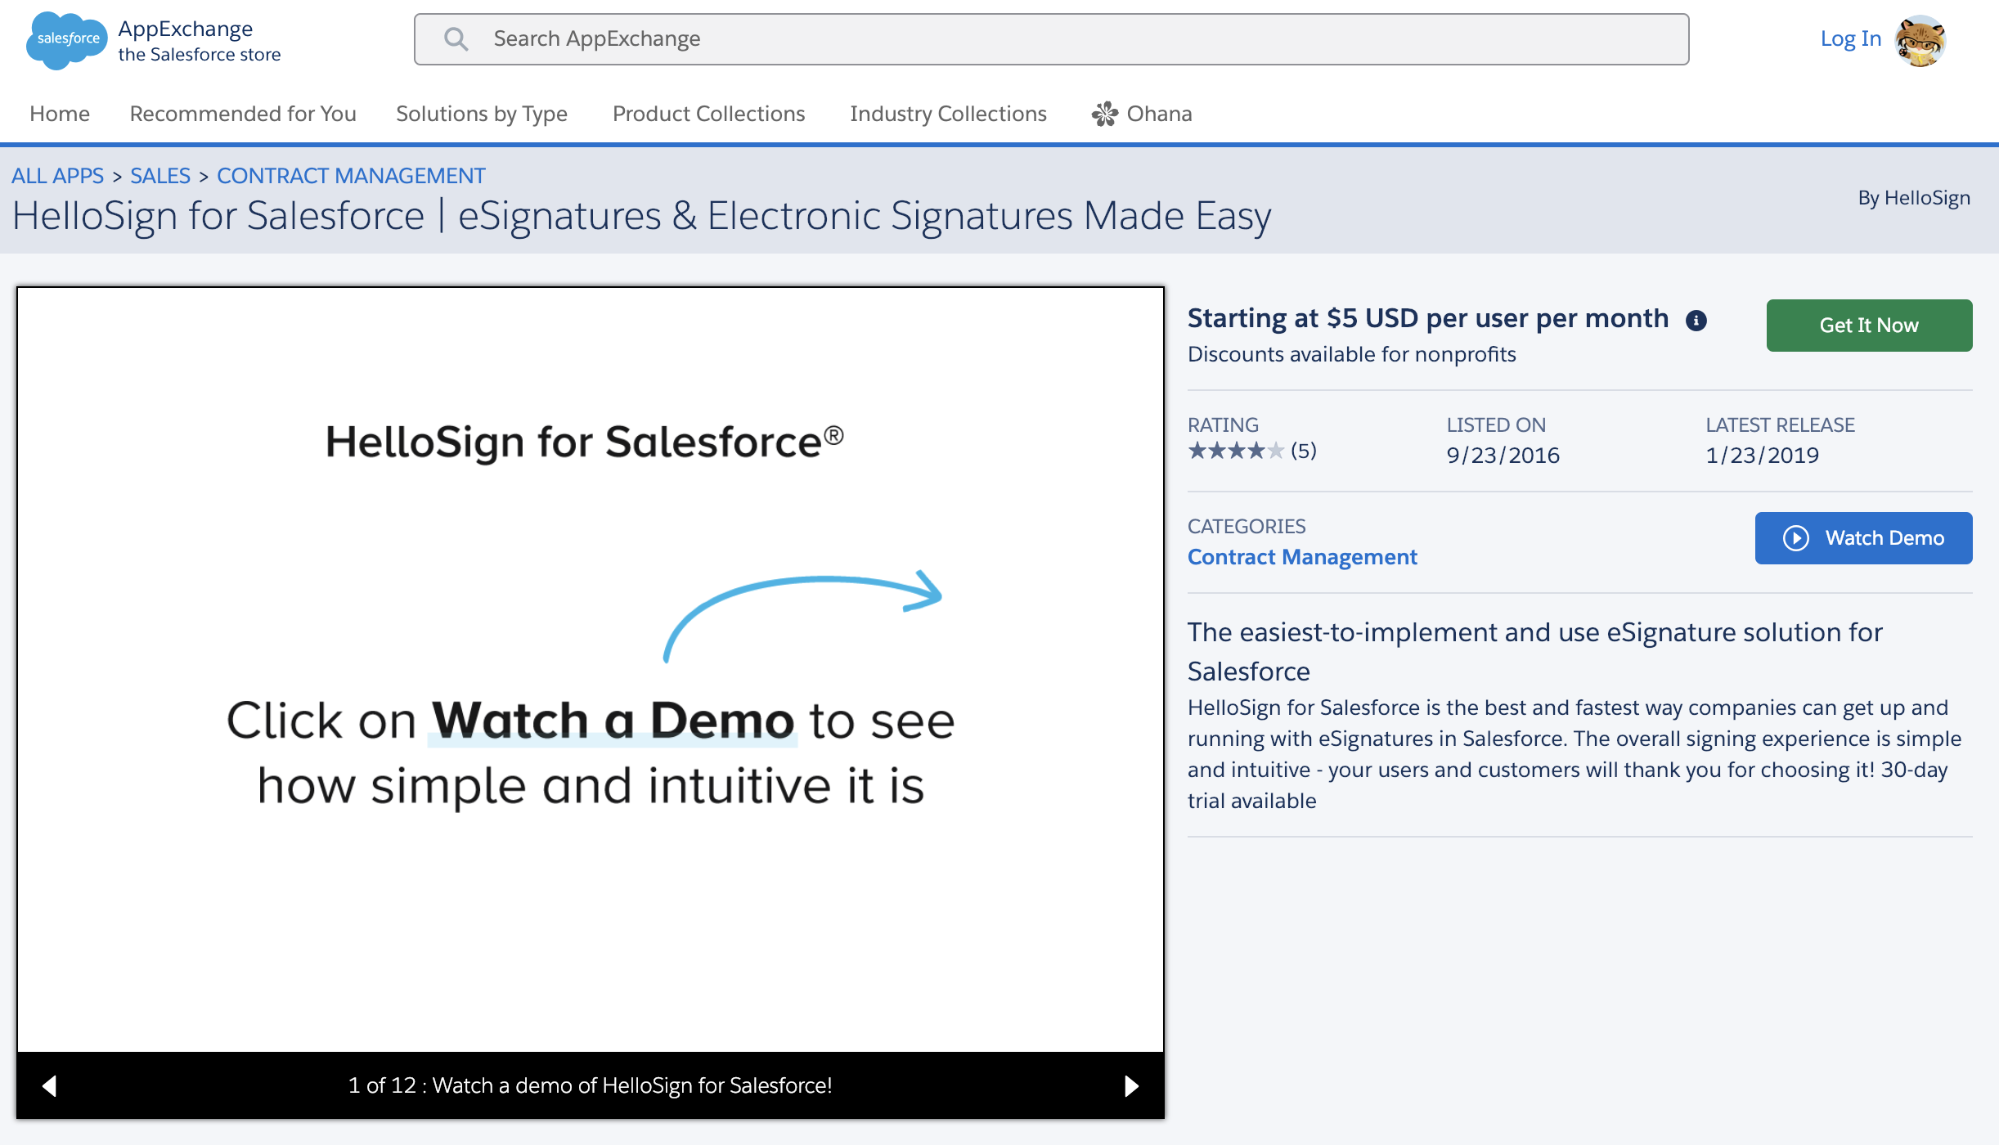Open Solutions by Type menu
The image size is (1999, 1146).
481,114
